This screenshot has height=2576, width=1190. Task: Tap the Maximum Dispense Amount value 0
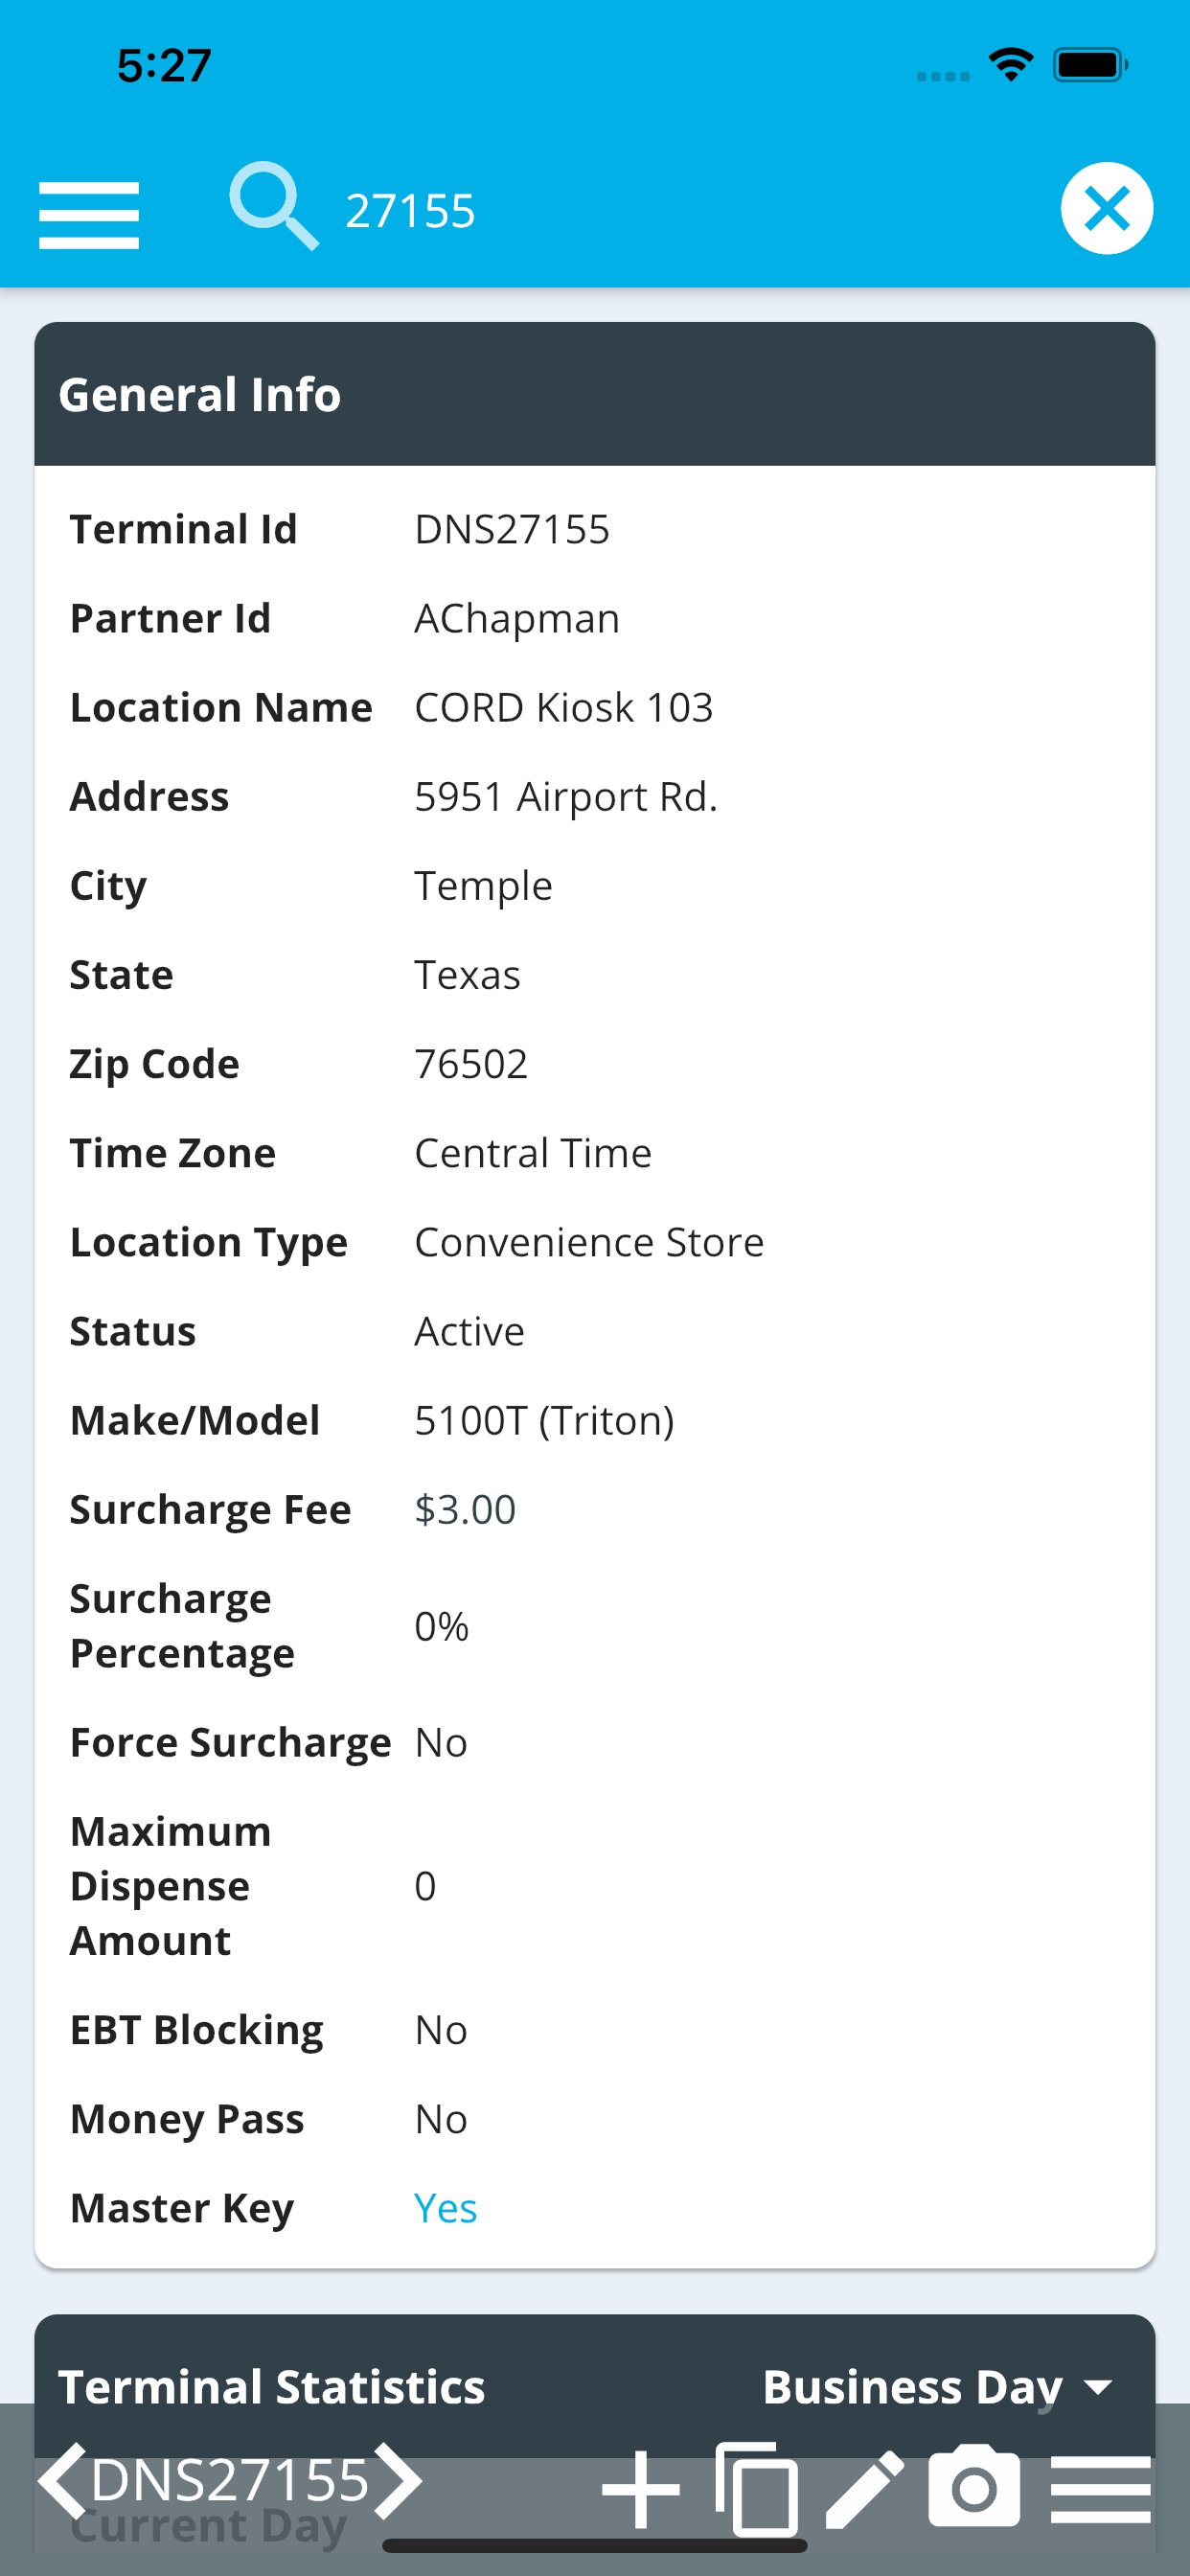click(x=425, y=1887)
